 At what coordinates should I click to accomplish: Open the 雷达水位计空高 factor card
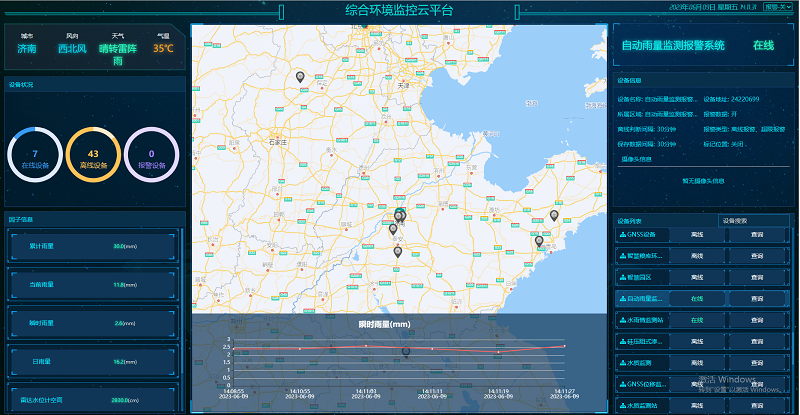[93, 398]
